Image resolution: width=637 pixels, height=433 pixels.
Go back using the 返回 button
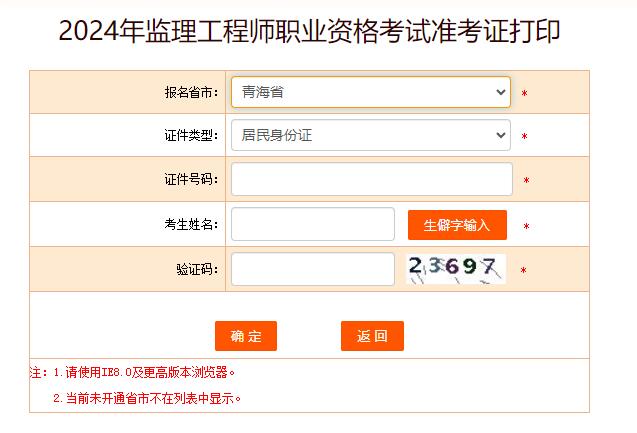pos(372,336)
